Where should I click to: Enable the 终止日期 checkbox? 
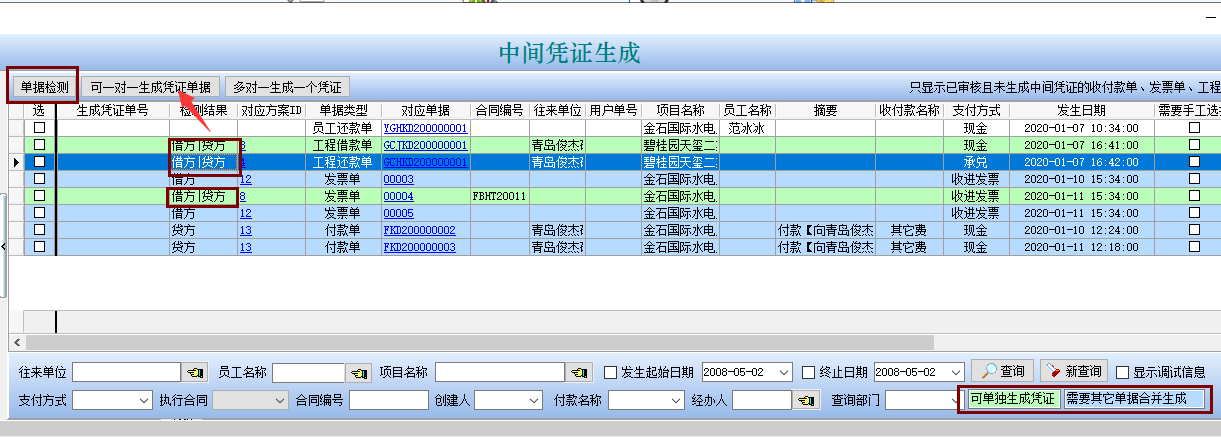click(x=809, y=372)
